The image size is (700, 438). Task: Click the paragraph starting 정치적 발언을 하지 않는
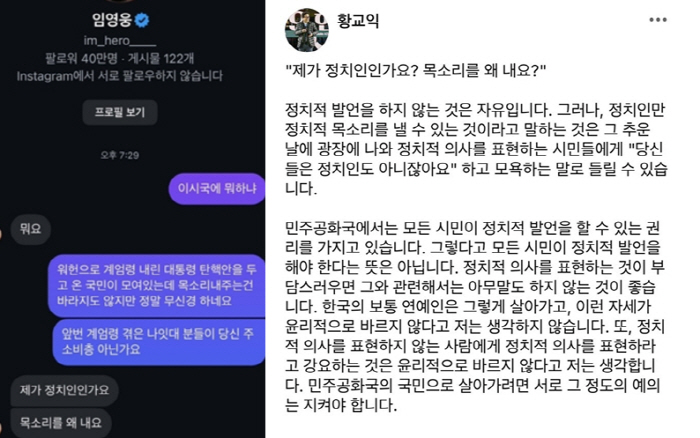(x=476, y=149)
